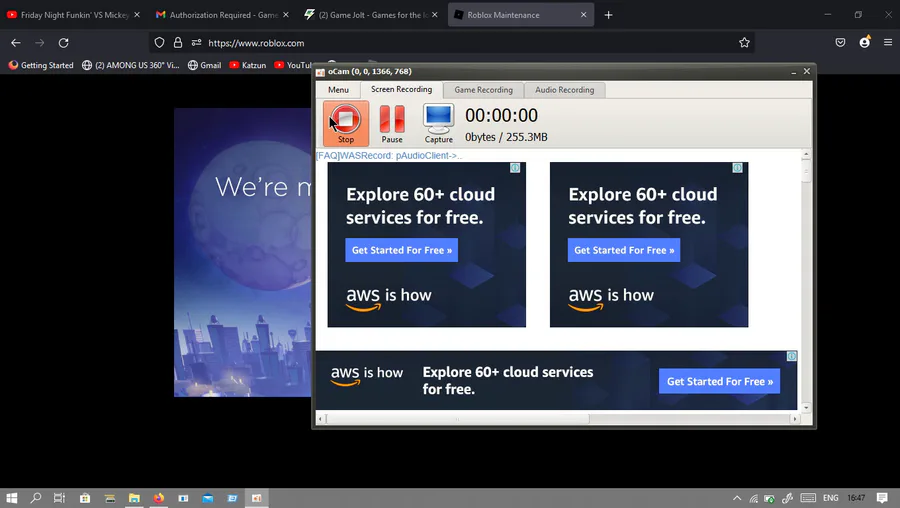The image size is (900, 508).
Task: Click the site permissions icon in address bar
Action: [x=196, y=42]
